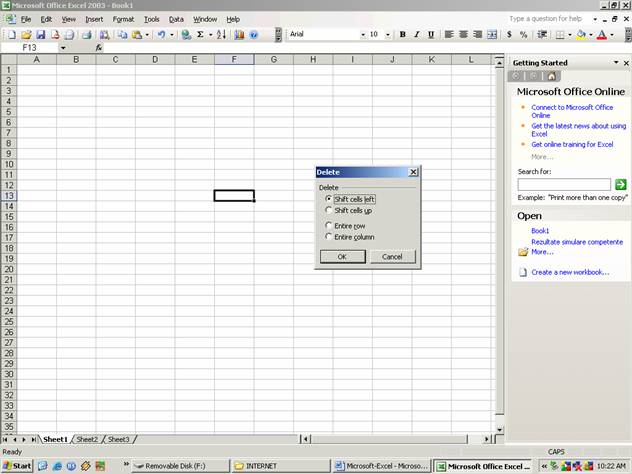Image resolution: width=632 pixels, height=474 pixels.
Task: Click OK in the Delete dialog
Action: 342,257
